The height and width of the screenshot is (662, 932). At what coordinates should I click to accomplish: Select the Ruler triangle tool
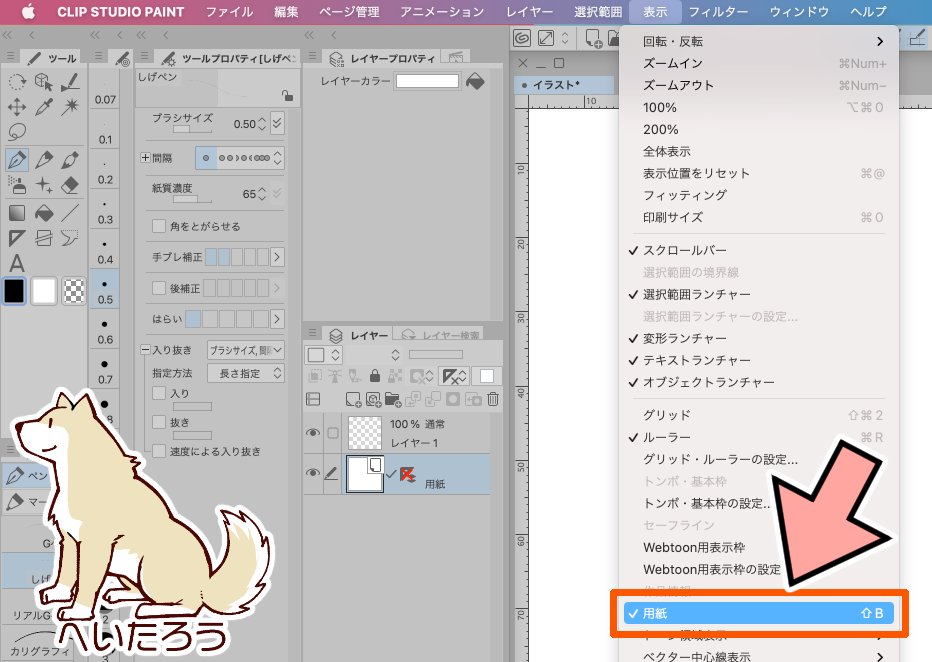tap(17, 238)
